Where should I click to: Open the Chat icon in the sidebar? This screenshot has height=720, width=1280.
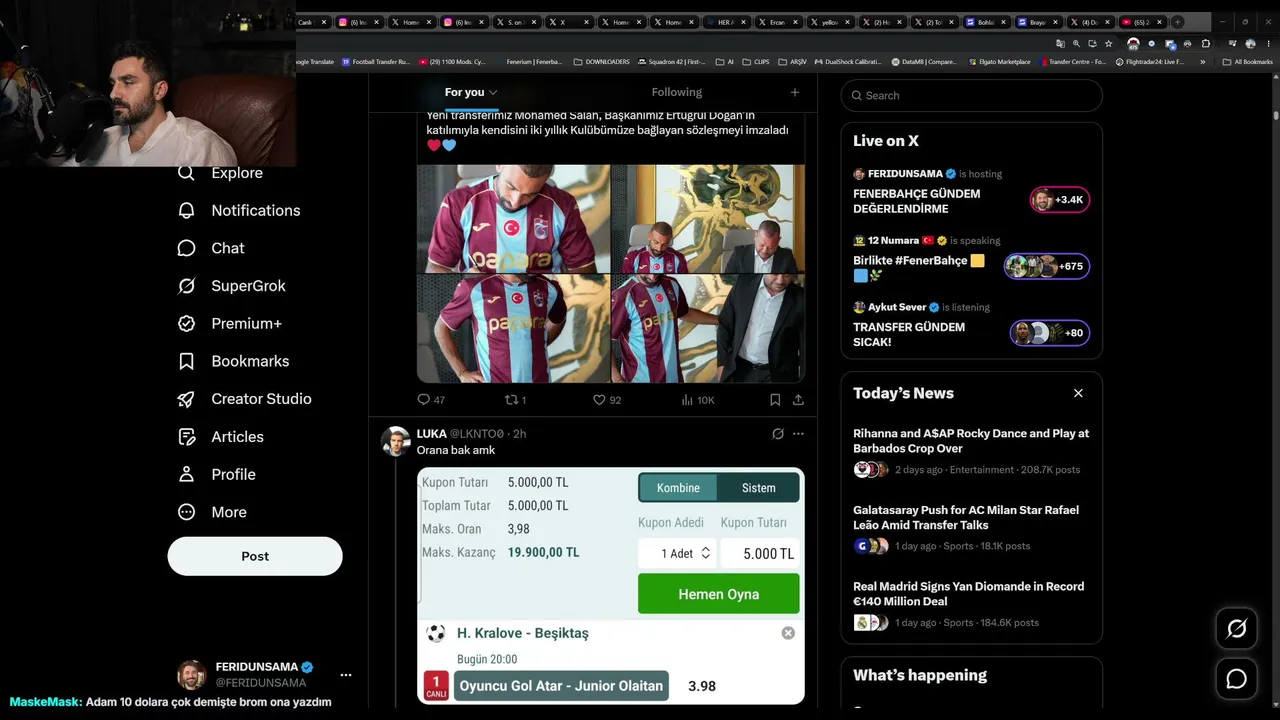point(186,248)
